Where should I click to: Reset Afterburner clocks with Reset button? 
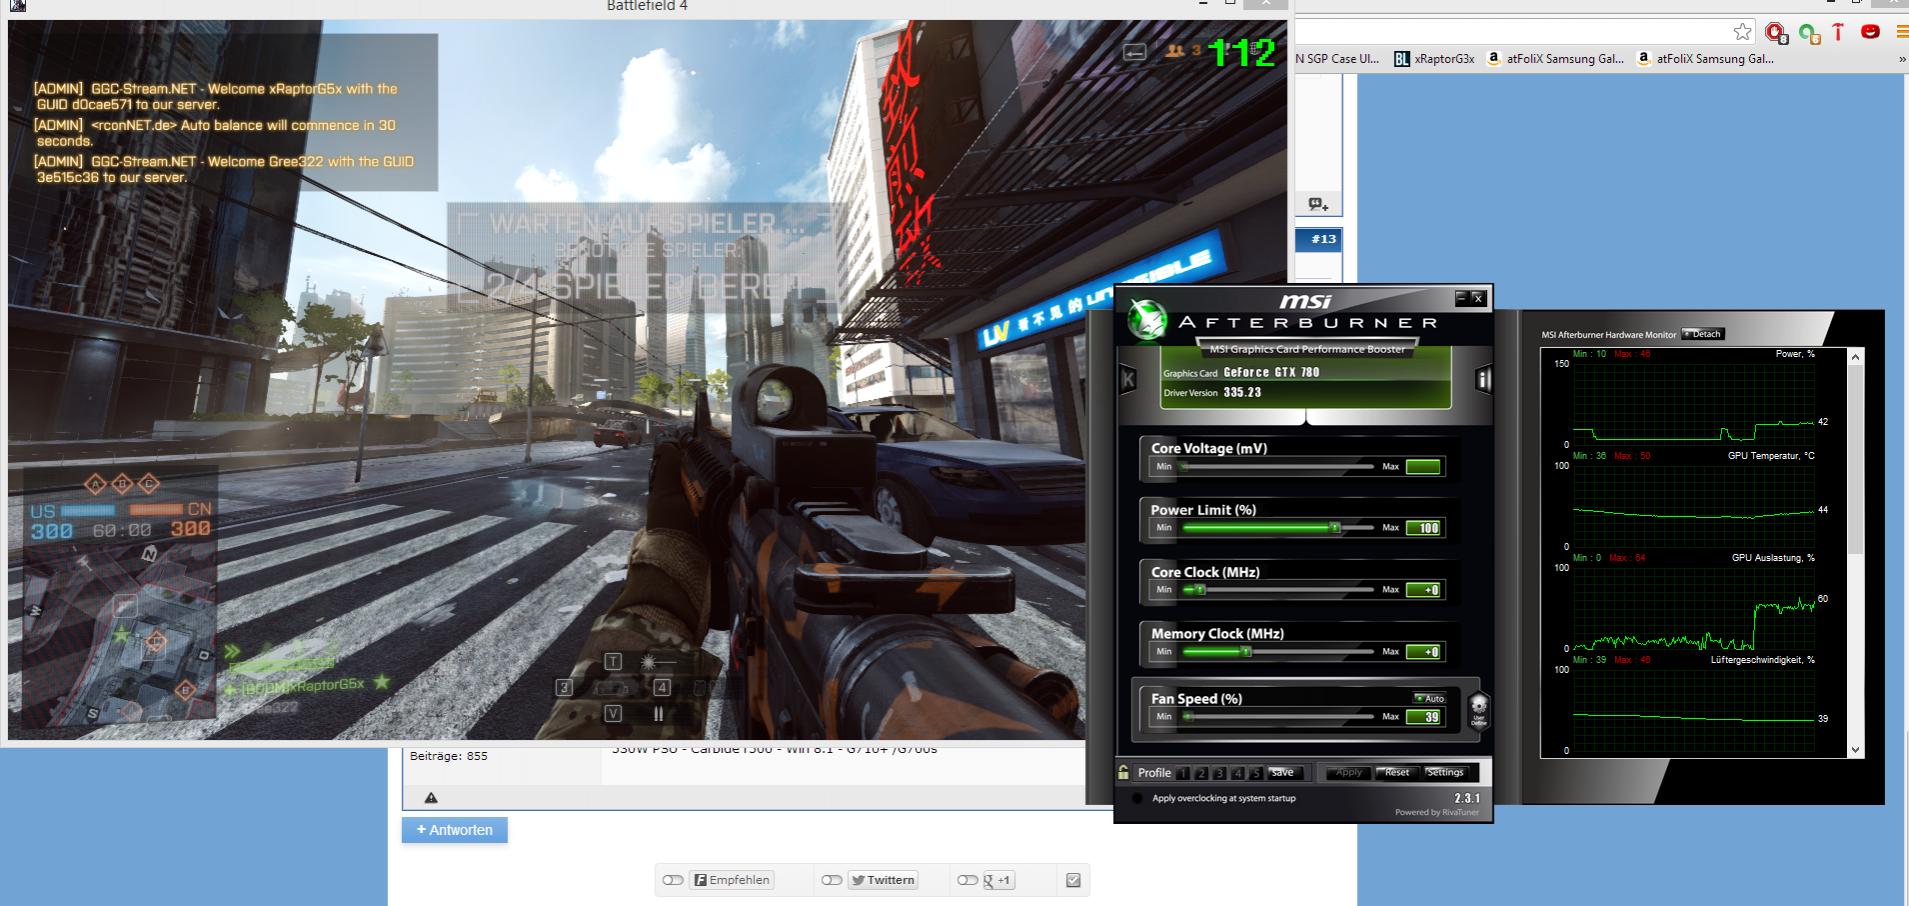click(x=1397, y=773)
